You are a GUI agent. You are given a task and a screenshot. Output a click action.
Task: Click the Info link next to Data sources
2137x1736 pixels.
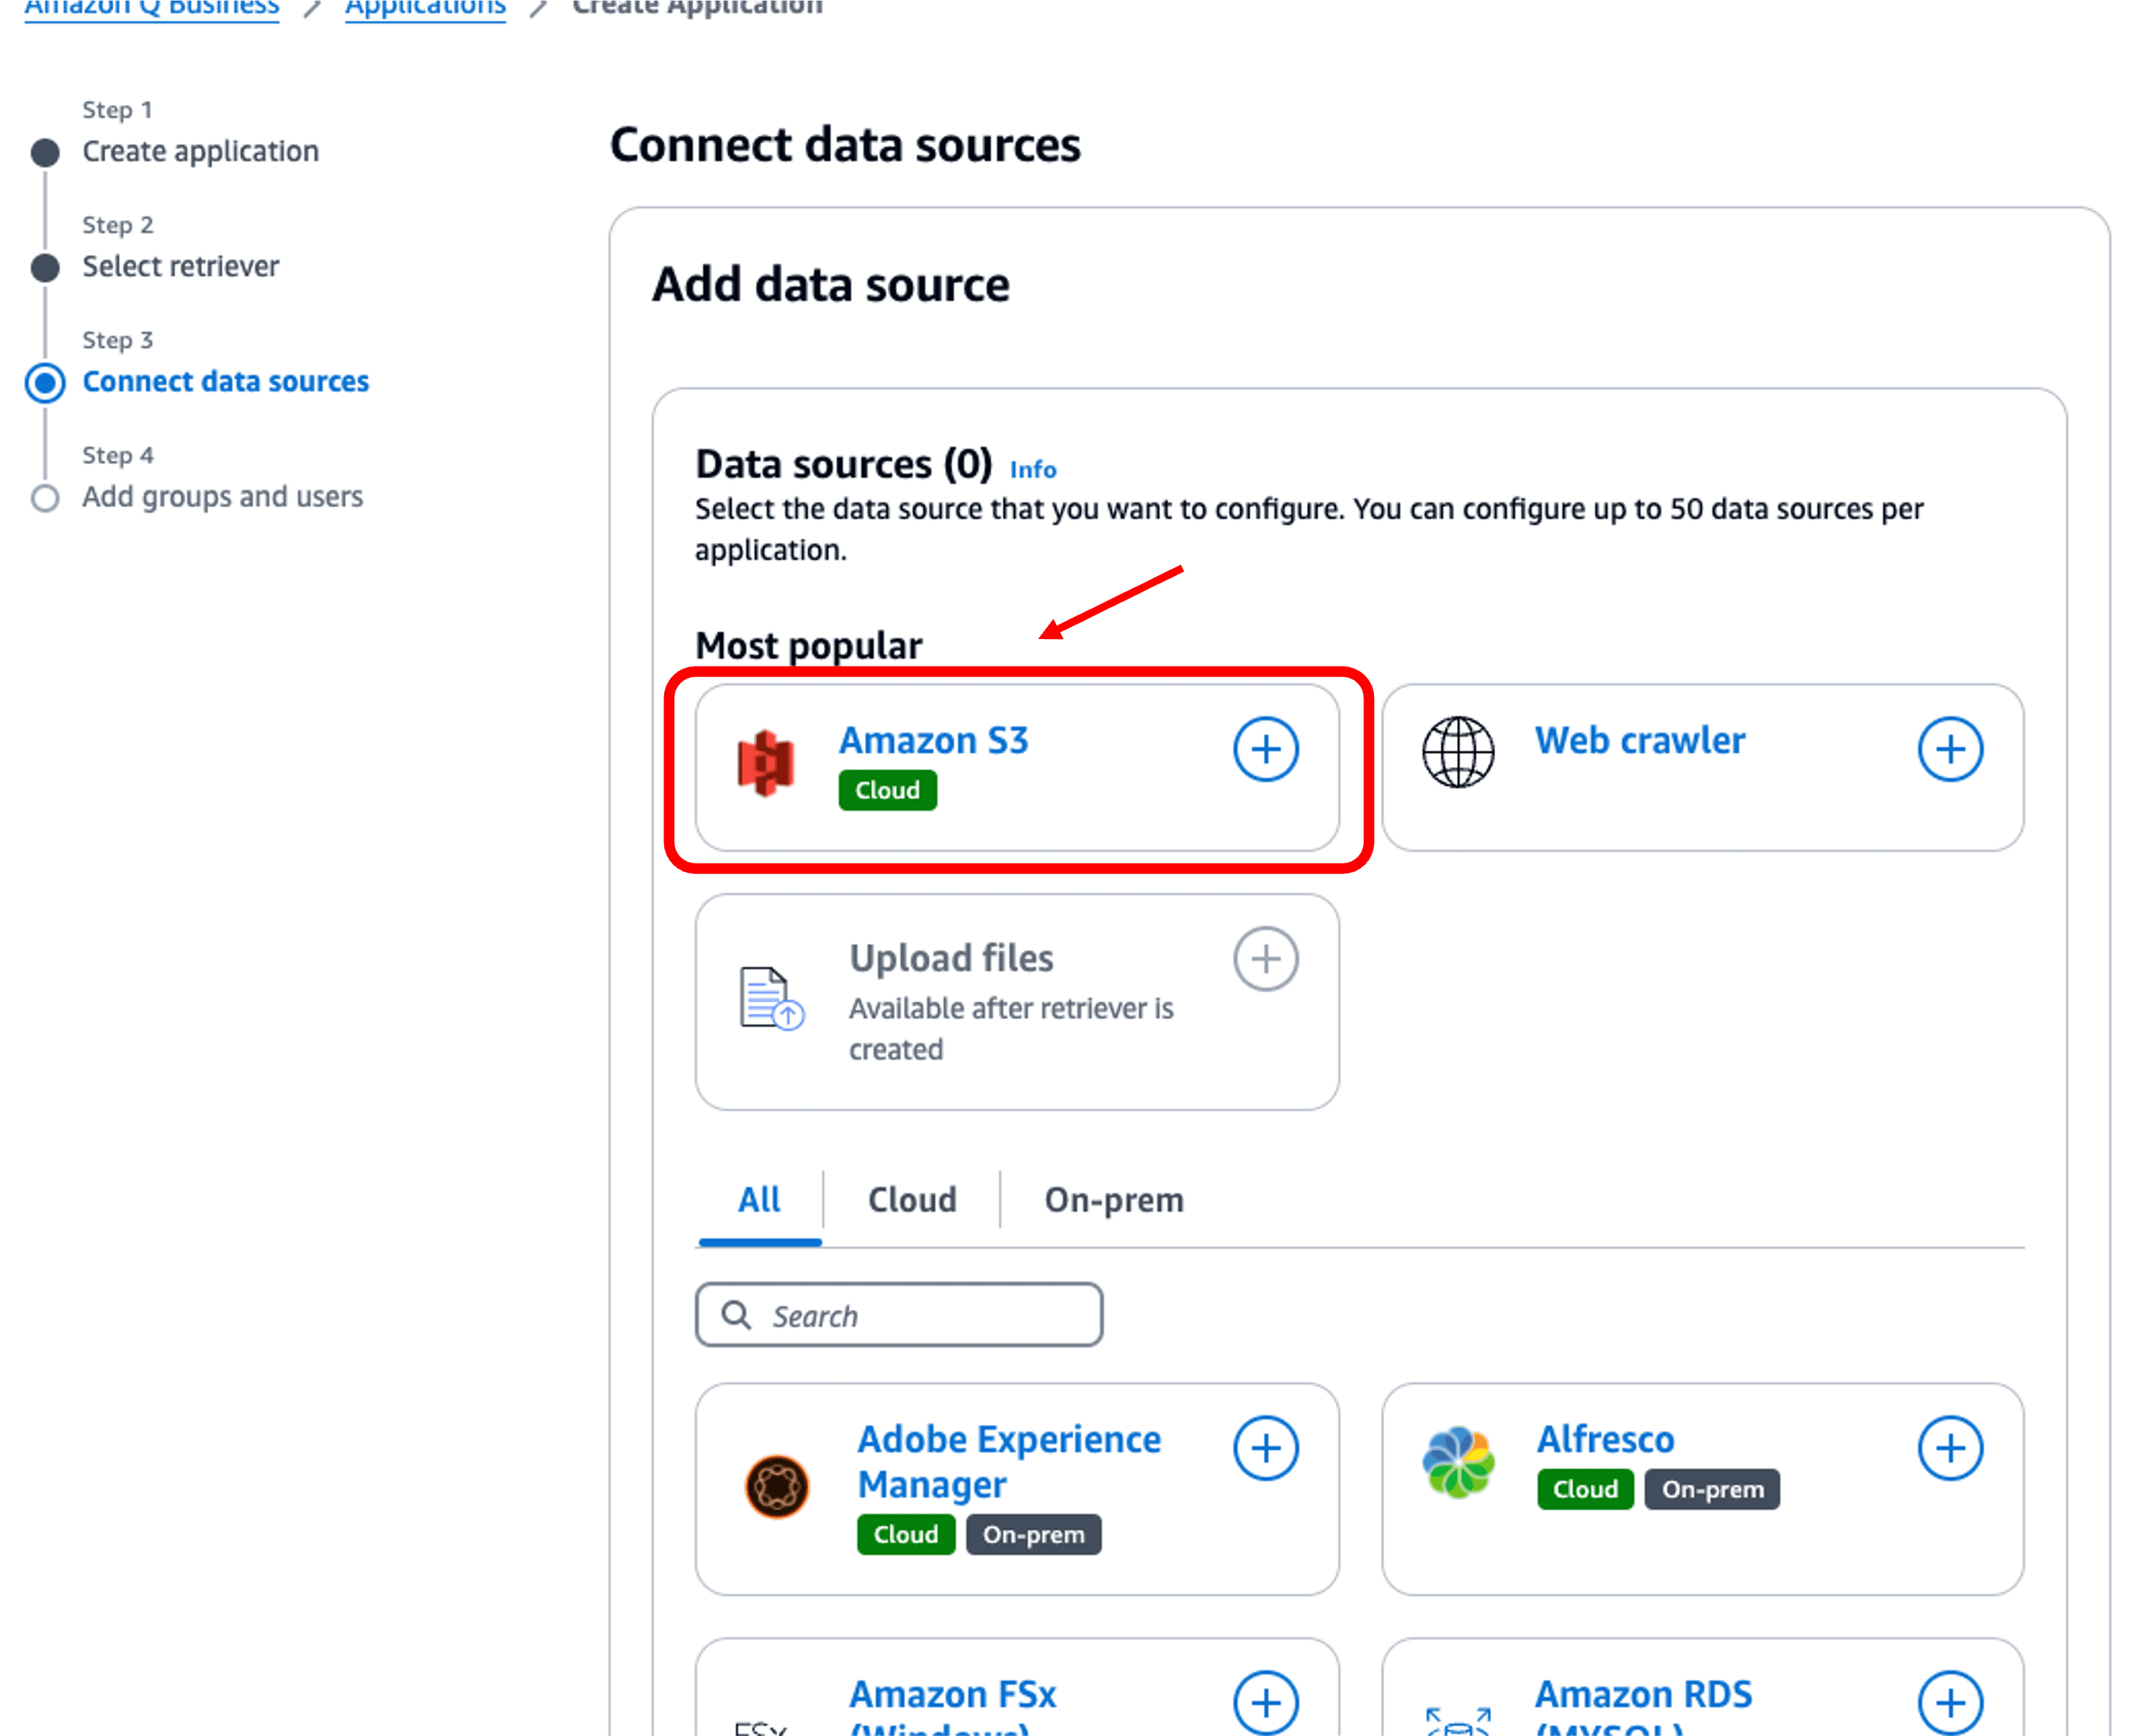click(x=1032, y=468)
